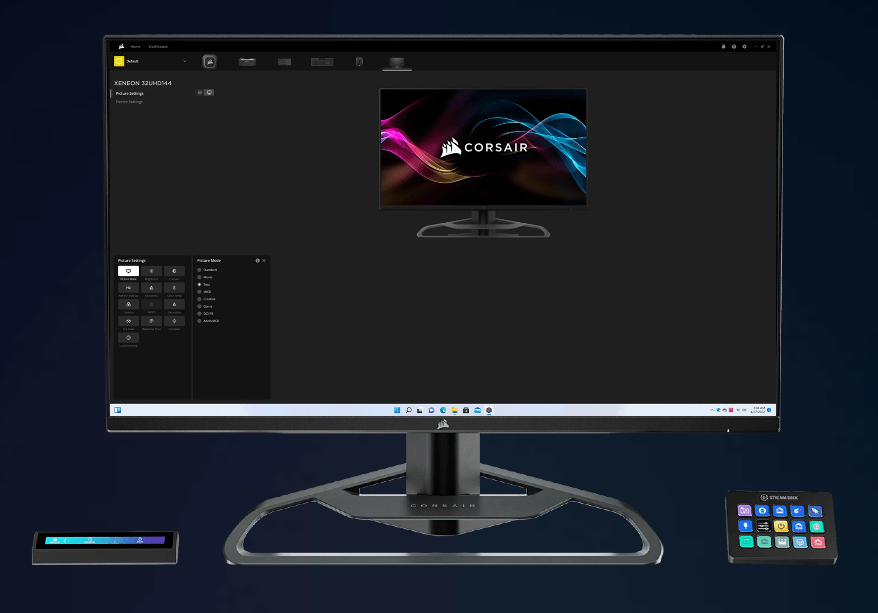The width and height of the screenshot is (878, 613).
Task: Switch to the Dashboard tab
Action: click(x=158, y=46)
